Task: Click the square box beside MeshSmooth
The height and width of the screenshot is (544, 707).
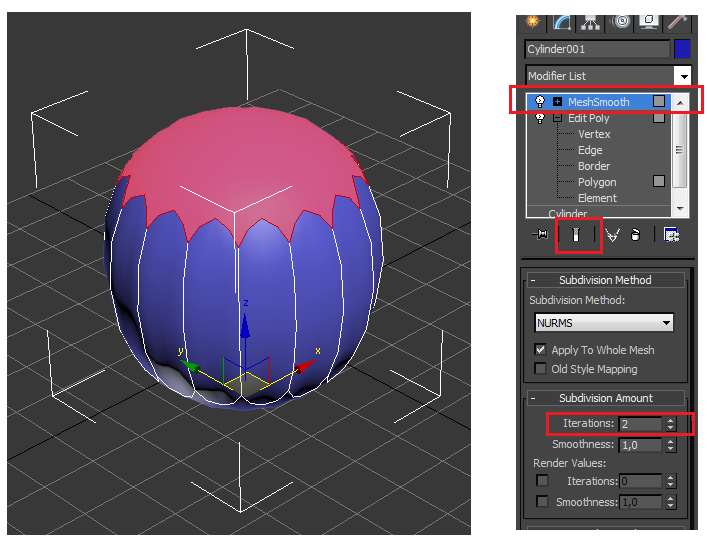Action: 659,101
